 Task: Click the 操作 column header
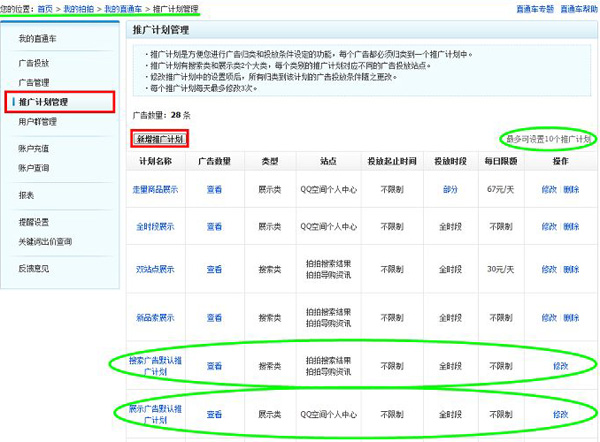(x=560, y=161)
